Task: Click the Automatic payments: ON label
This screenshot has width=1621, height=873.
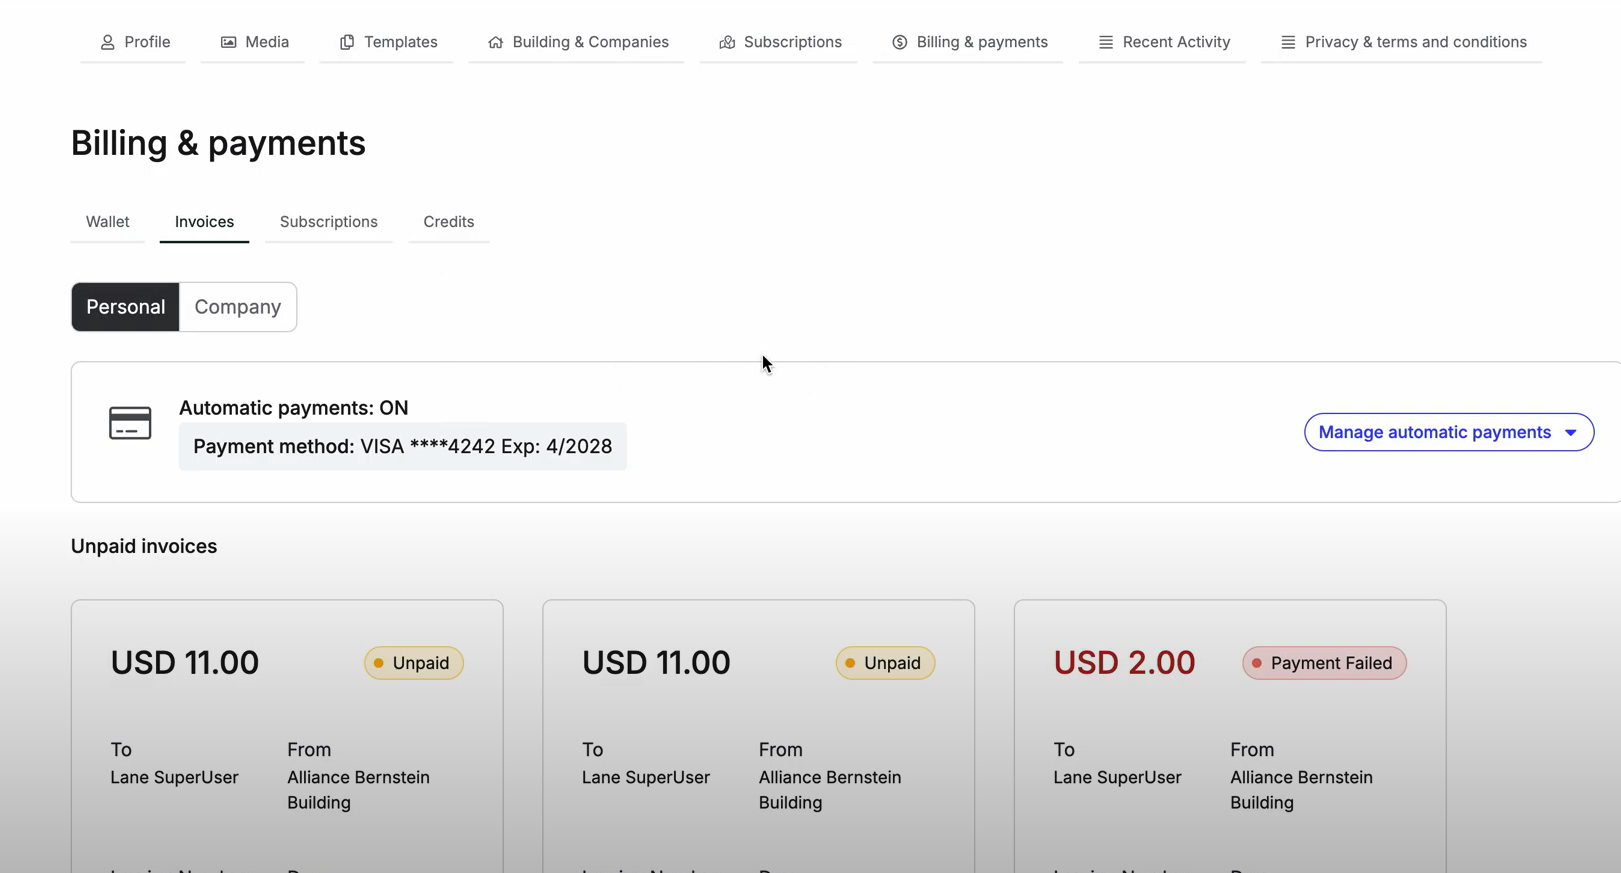Action: (x=293, y=408)
